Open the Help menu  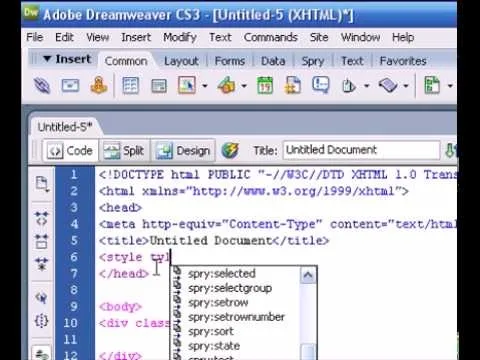pos(403,37)
